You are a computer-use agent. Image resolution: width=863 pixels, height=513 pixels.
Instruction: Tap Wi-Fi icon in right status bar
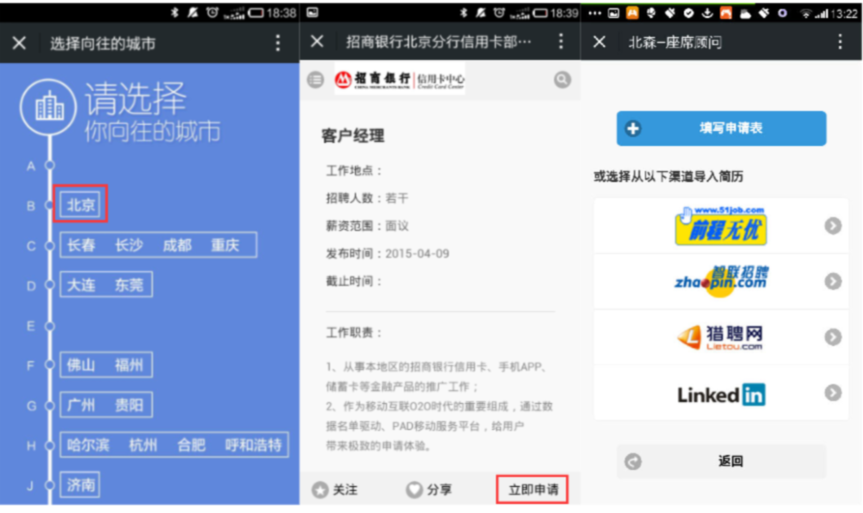(x=806, y=14)
